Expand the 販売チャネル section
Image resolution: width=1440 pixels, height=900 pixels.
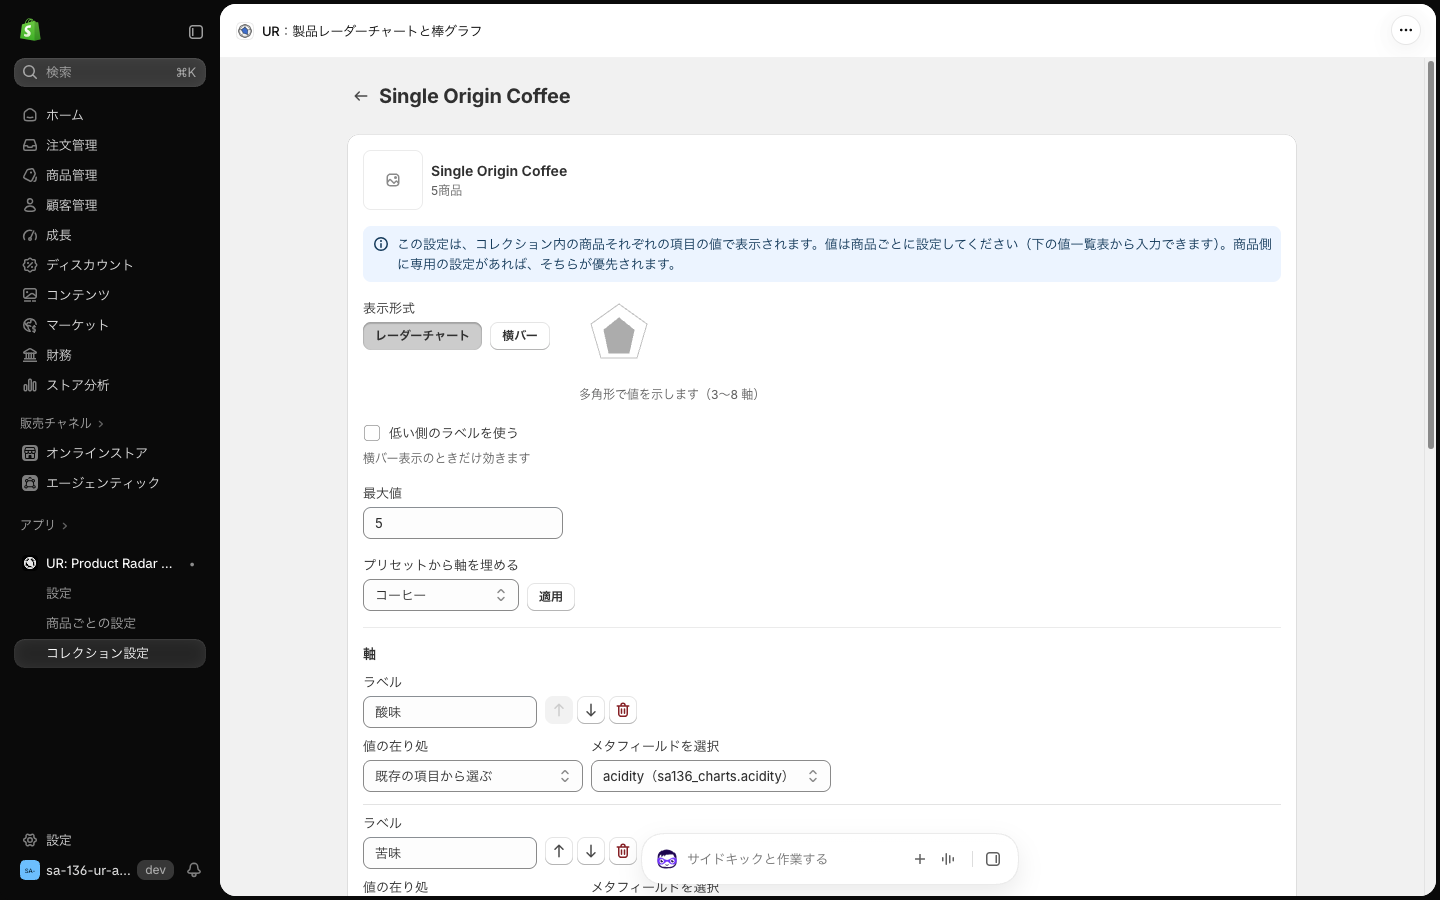62,423
